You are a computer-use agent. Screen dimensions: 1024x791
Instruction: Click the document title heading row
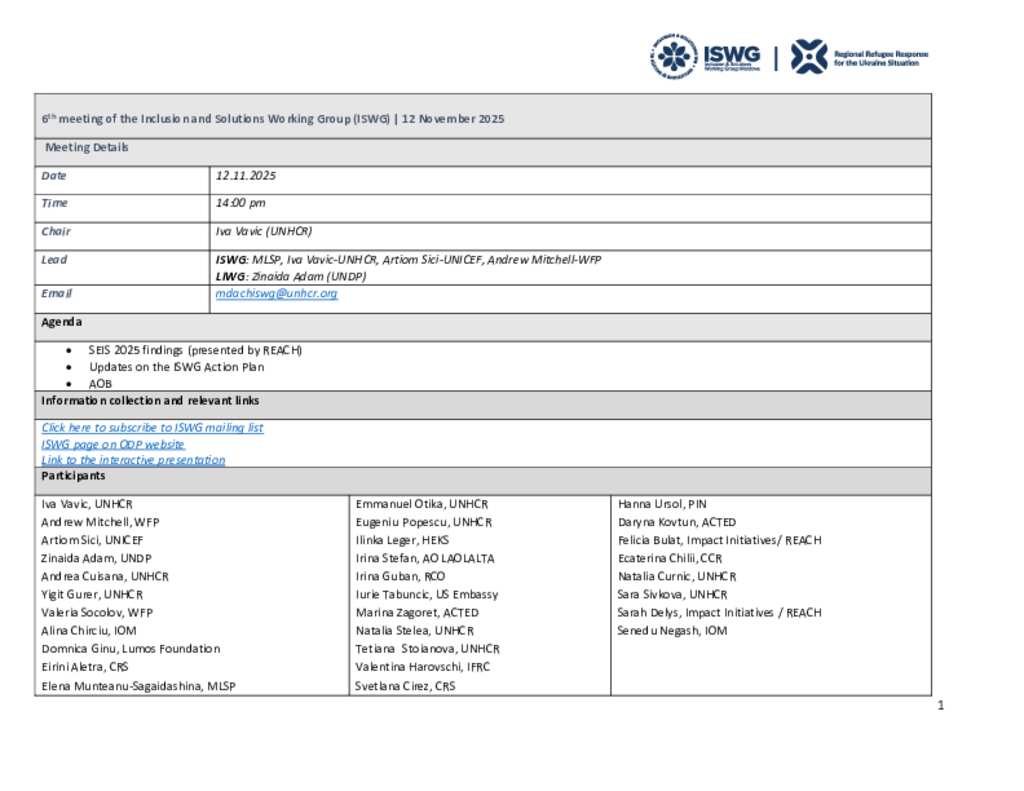(272, 118)
